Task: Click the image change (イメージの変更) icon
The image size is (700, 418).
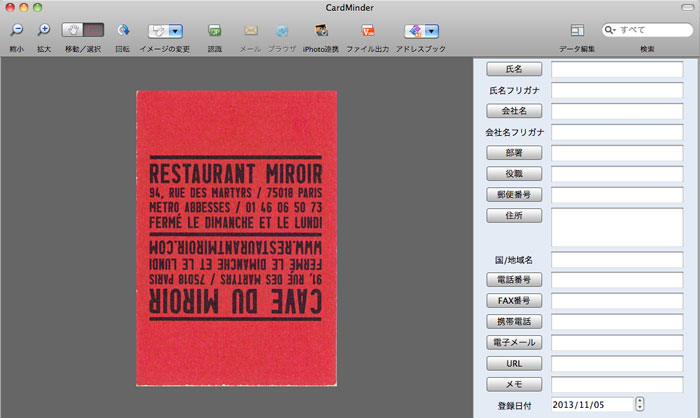Action: click(158, 31)
